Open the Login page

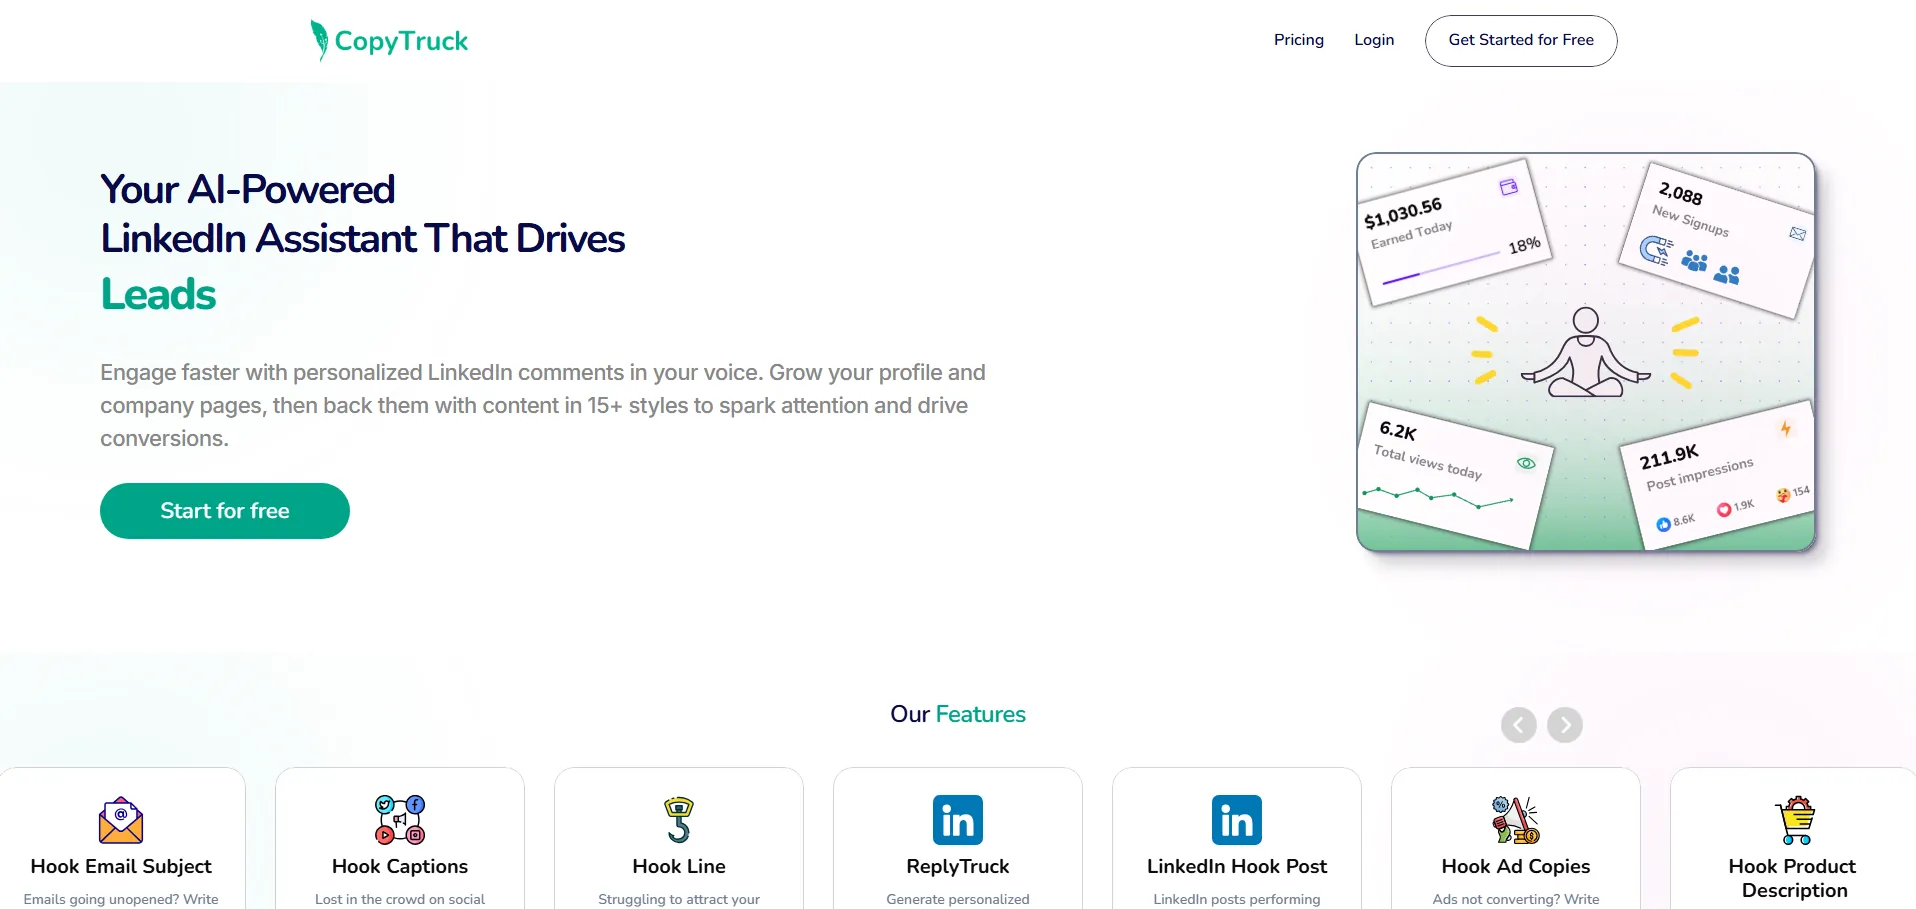(1374, 40)
